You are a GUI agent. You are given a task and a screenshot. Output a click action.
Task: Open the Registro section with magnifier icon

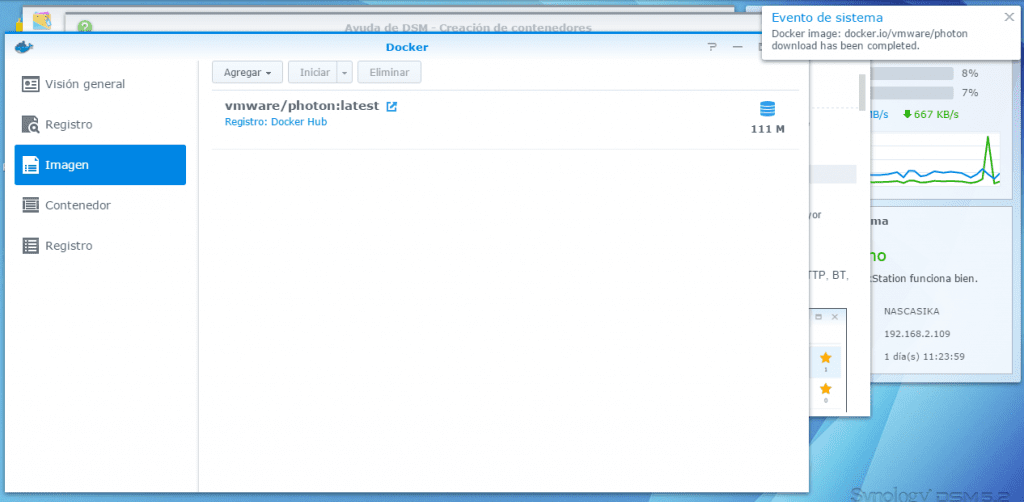[x=100, y=125]
